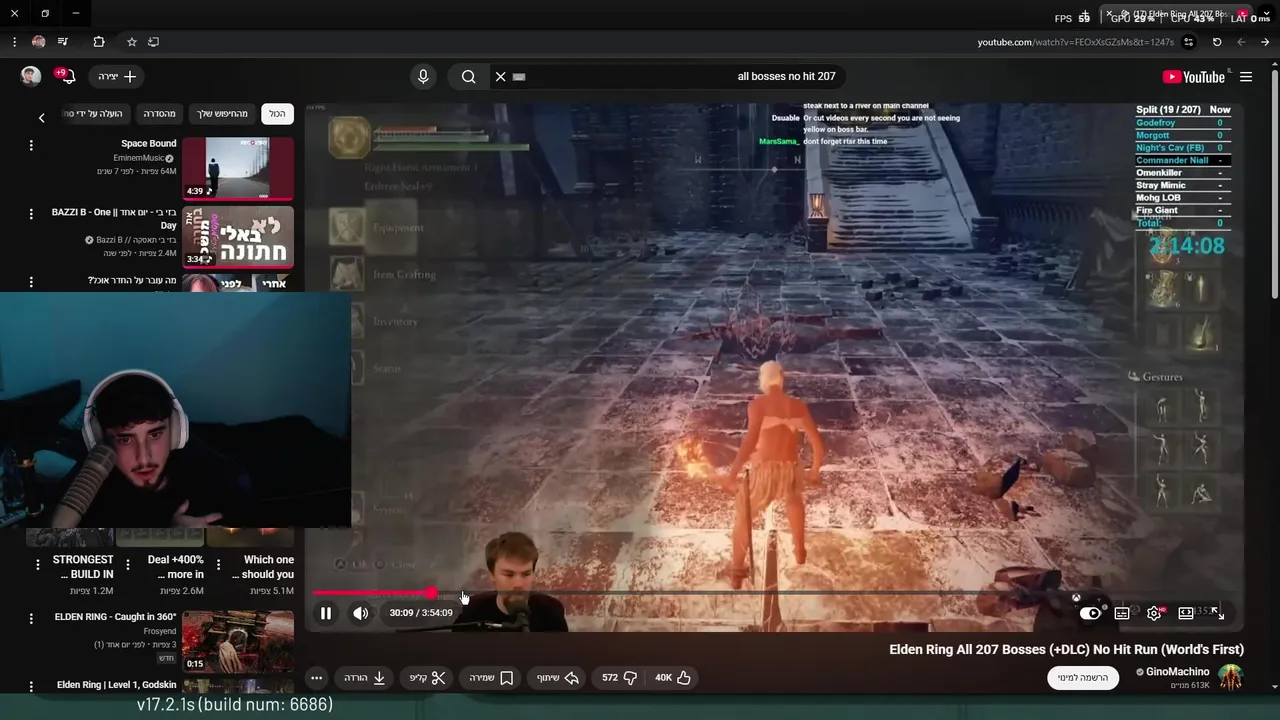
Task: Select the מהסדרה filter chip
Action: pos(159,114)
